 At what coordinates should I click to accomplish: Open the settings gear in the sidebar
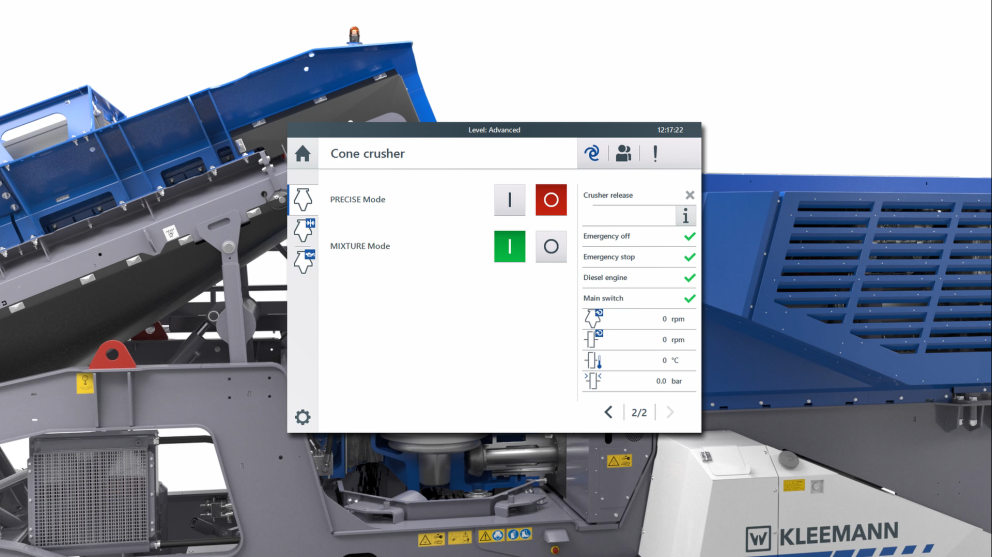(x=302, y=417)
